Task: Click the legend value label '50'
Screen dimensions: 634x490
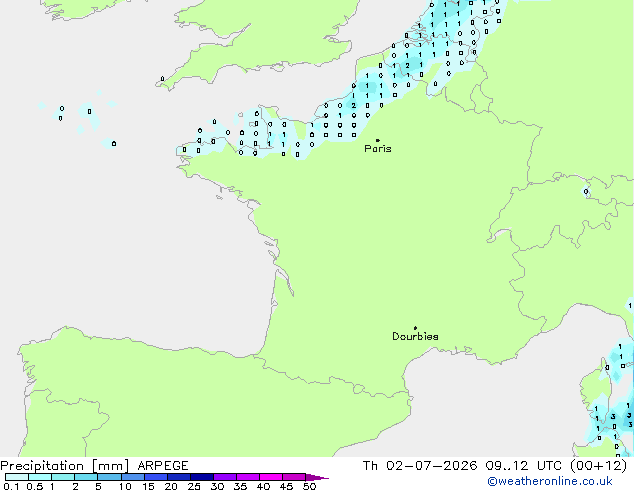Action: [309, 486]
